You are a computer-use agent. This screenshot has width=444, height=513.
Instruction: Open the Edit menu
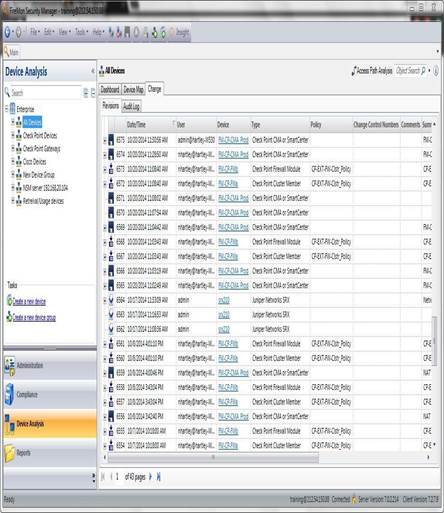(x=49, y=32)
